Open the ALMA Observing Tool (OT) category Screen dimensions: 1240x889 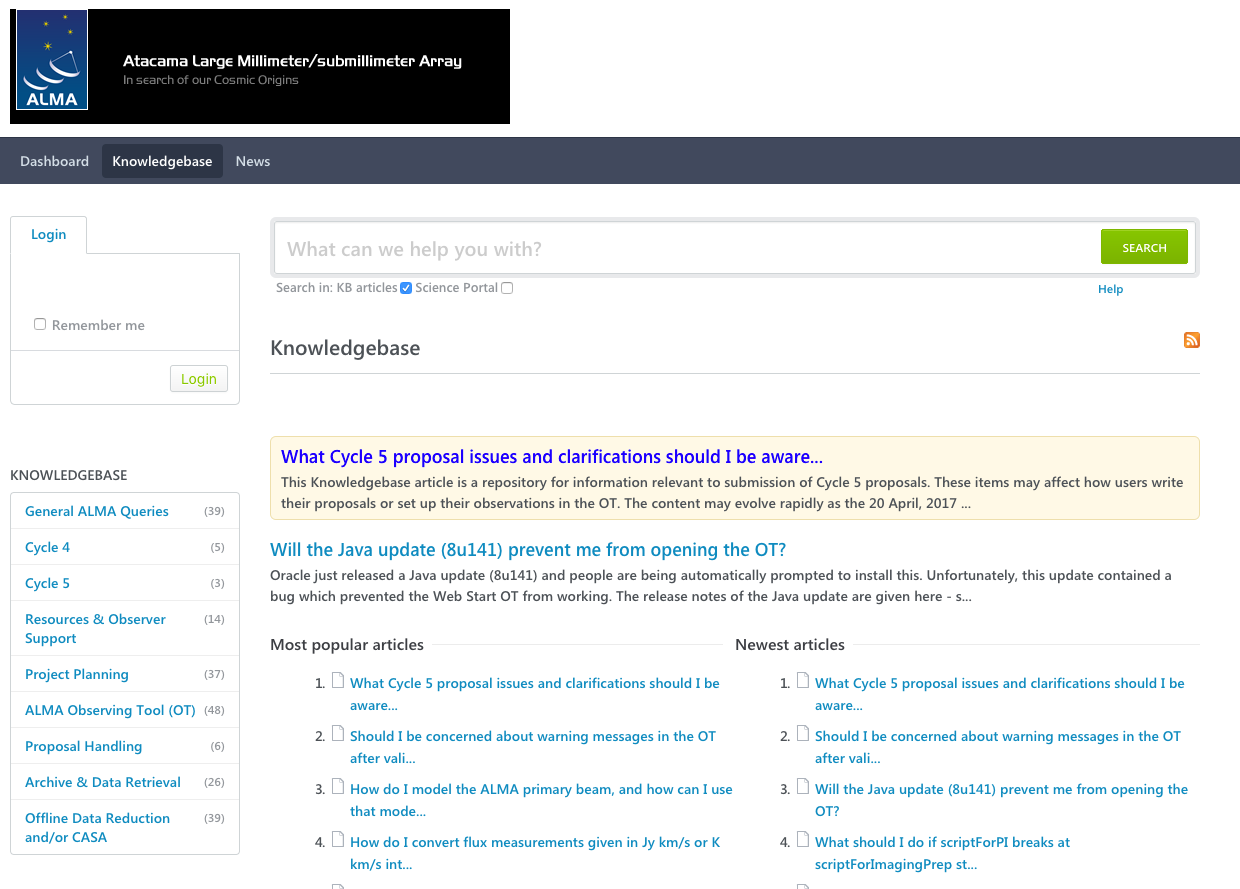[x=110, y=710]
